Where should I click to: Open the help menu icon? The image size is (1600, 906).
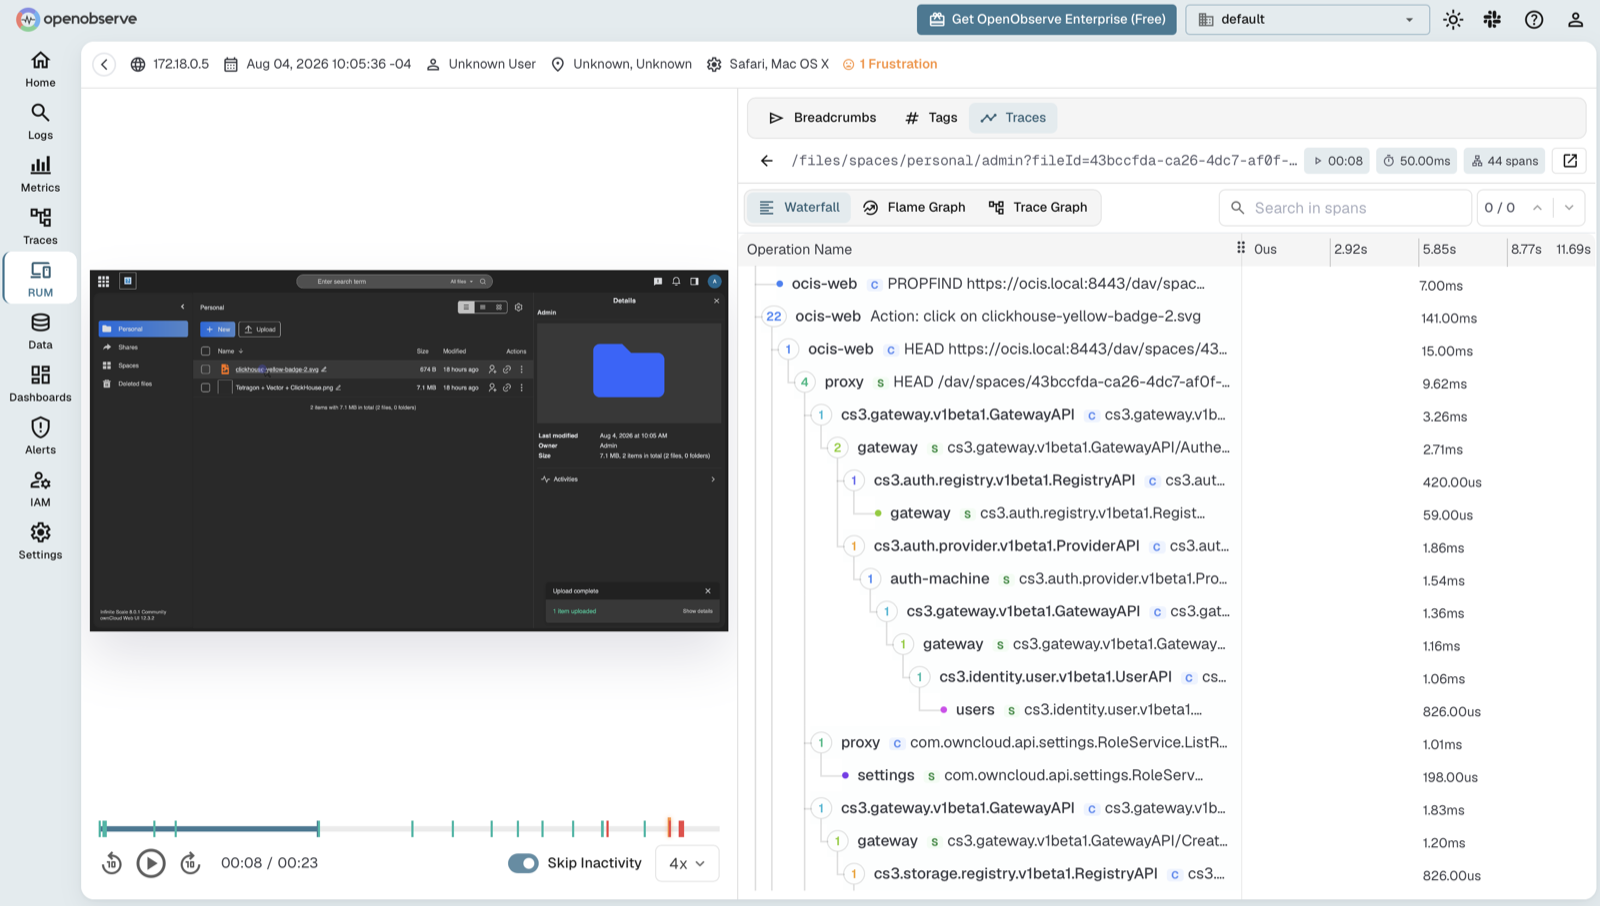pos(1534,20)
